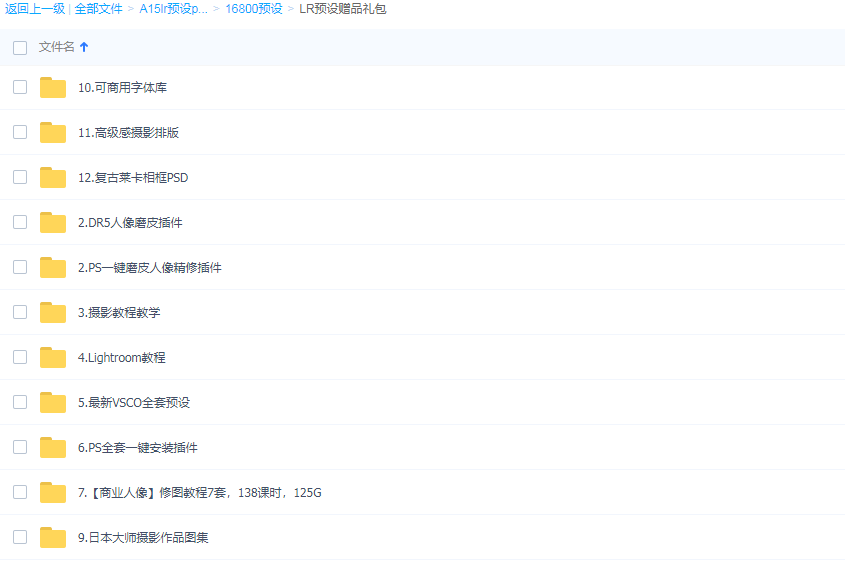Open folder name 3.摄影教程教学
845x561 pixels.
coord(119,313)
